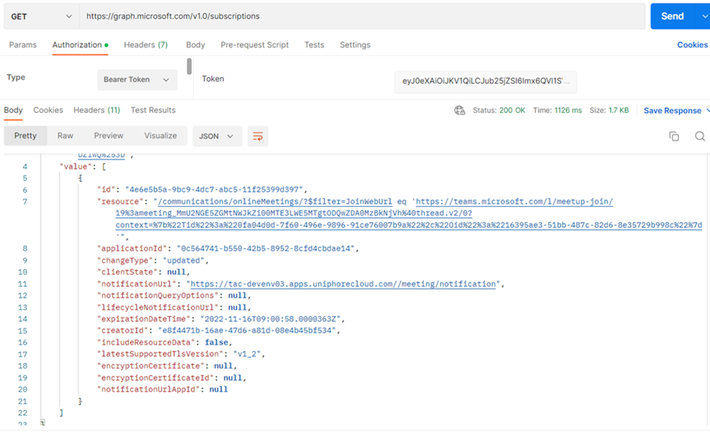Toggle line wrap in the response viewer
The width and height of the screenshot is (710, 434).
coord(258,136)
